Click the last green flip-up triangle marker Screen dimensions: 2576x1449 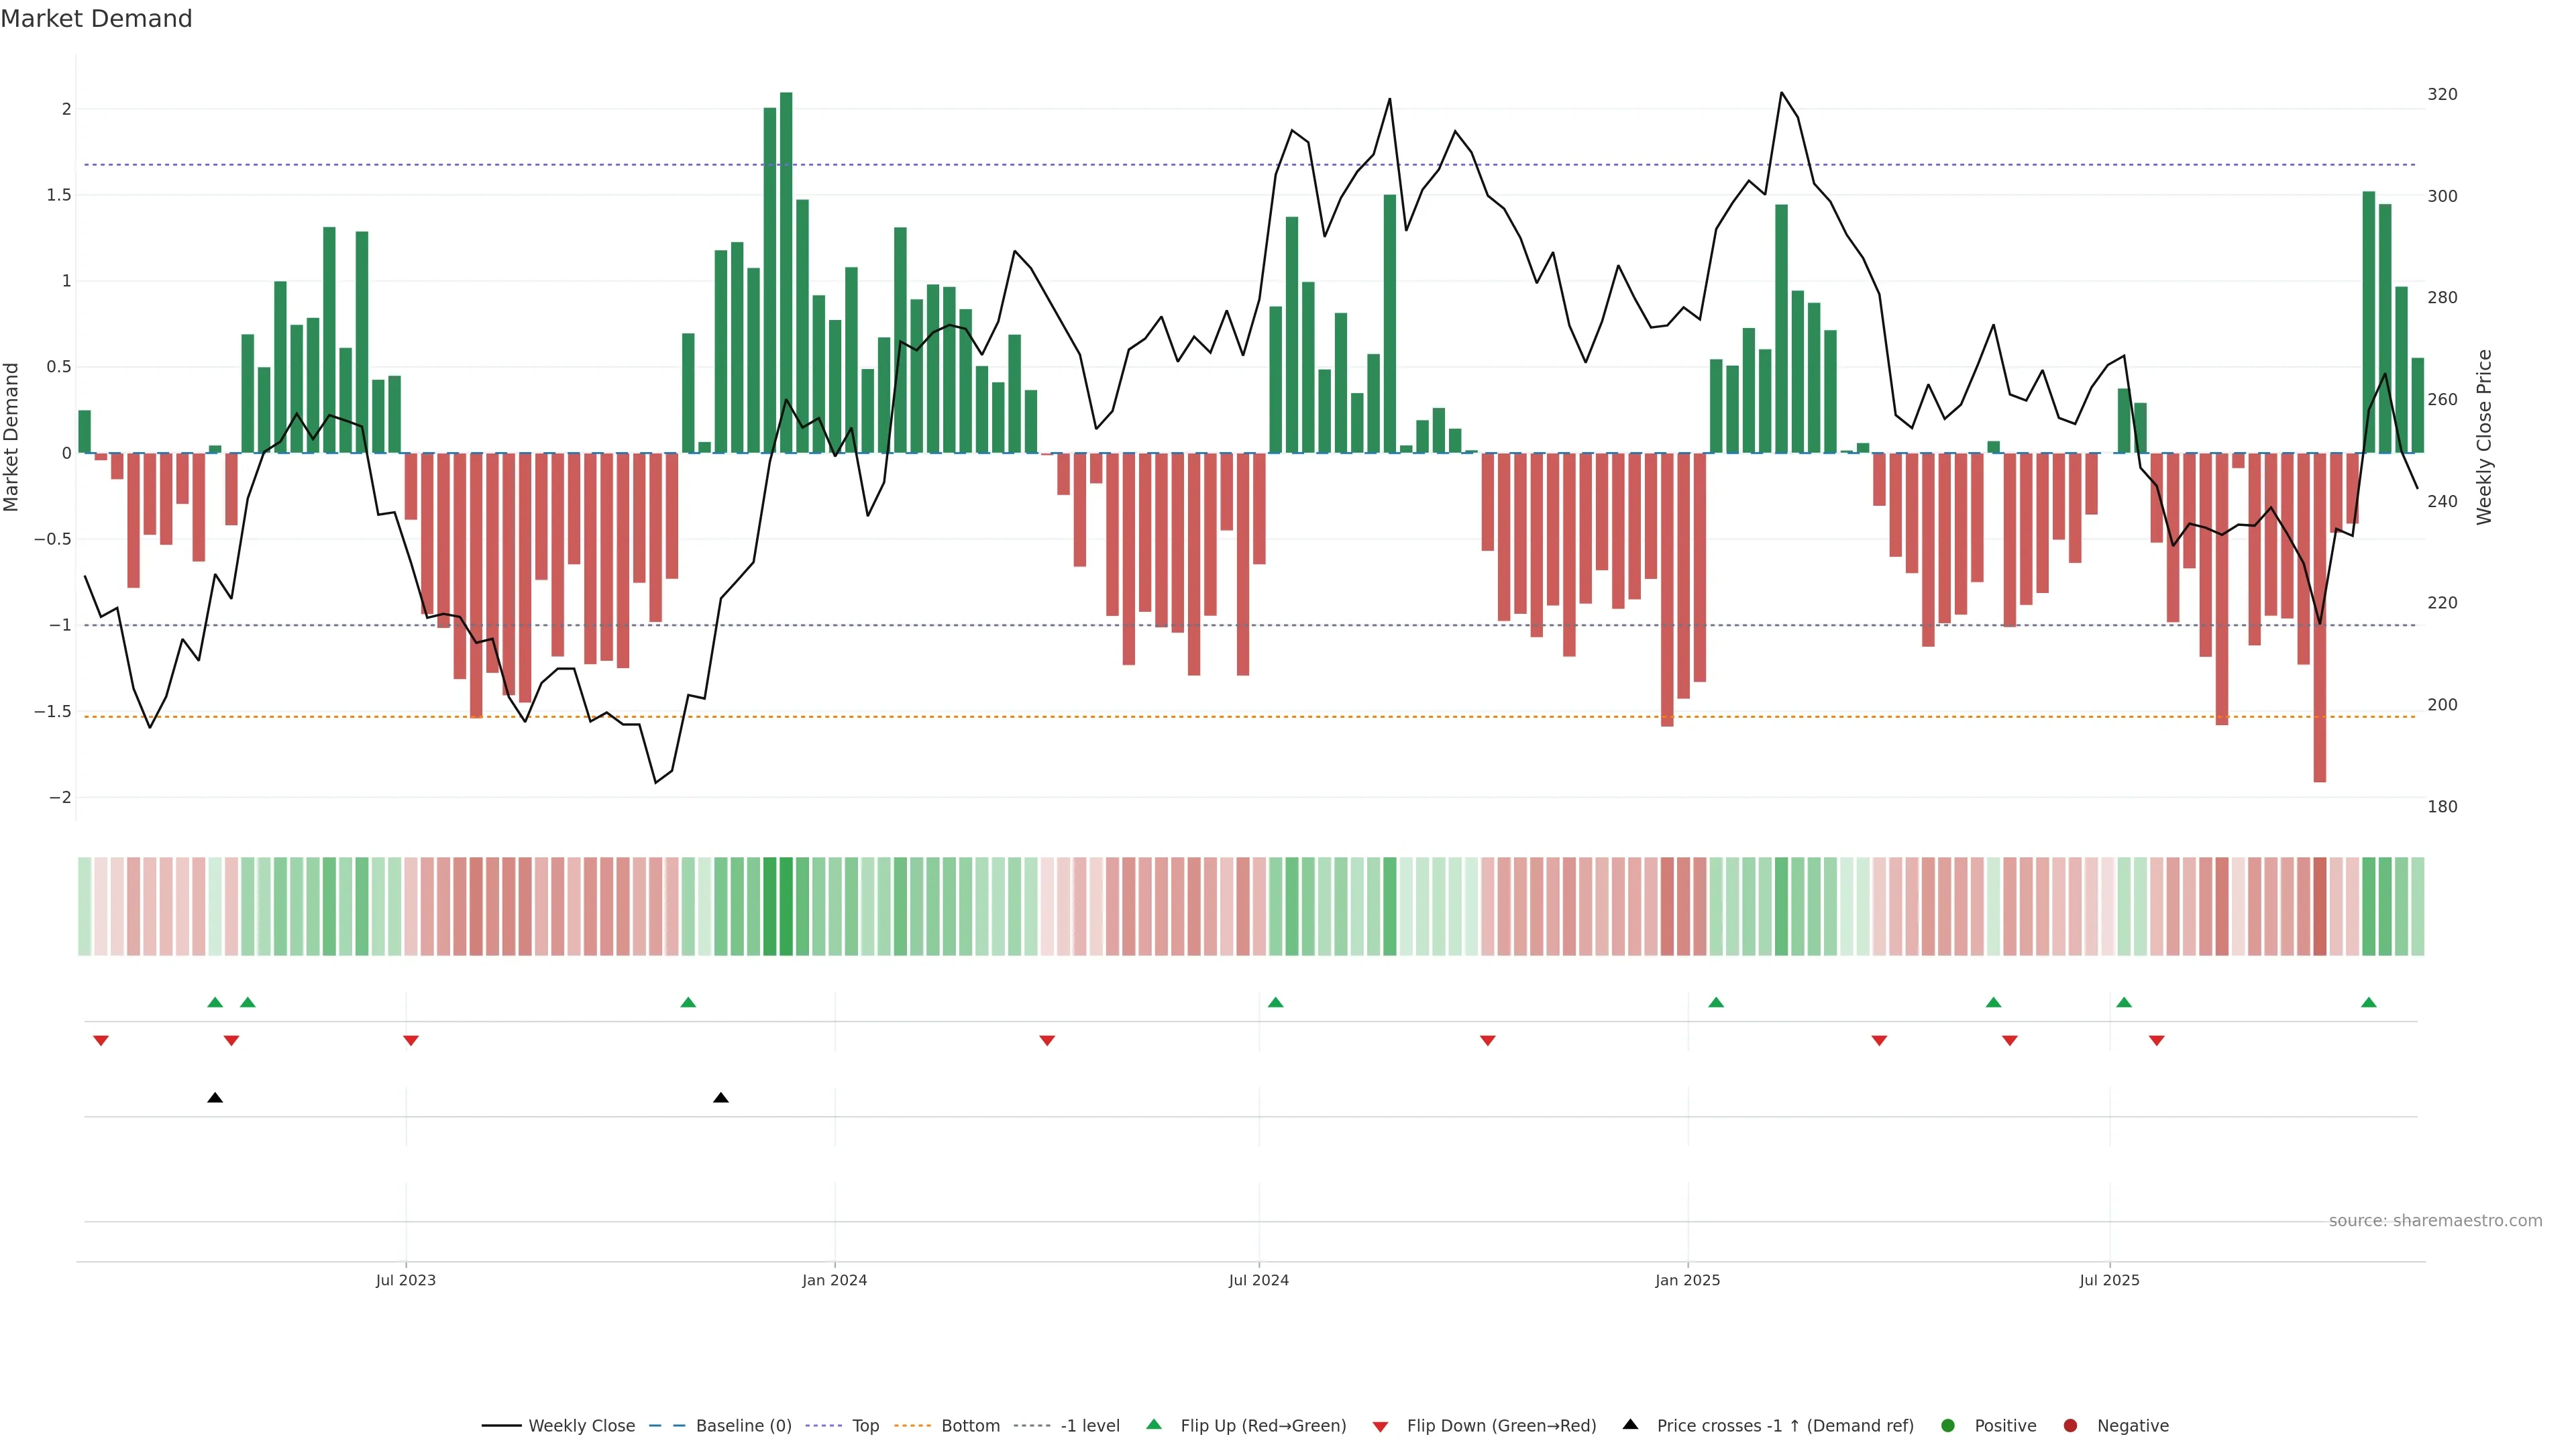(2368, 1002)
